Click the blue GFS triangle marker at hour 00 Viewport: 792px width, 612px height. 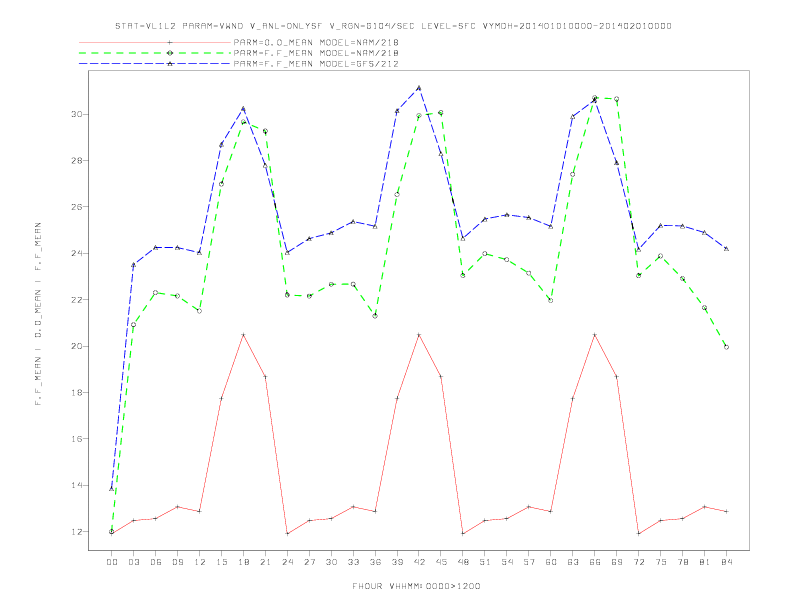[112, 489]
